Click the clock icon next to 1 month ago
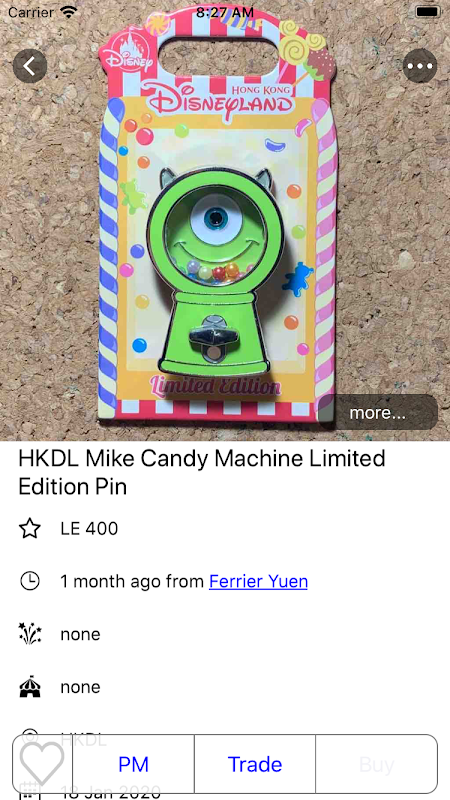Screen dimensions: 450x800 pos(30,581)
